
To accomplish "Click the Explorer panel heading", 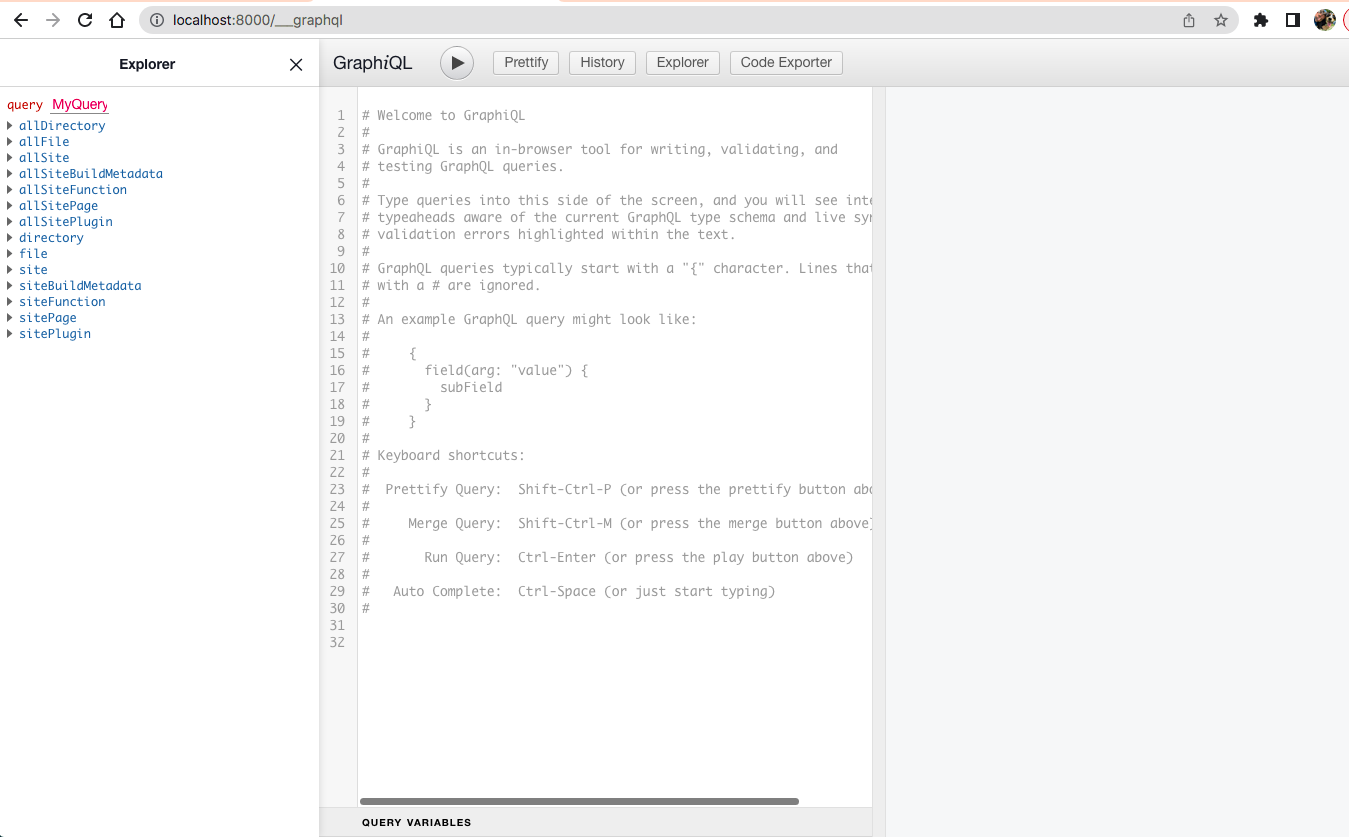I will click(147, 64).
